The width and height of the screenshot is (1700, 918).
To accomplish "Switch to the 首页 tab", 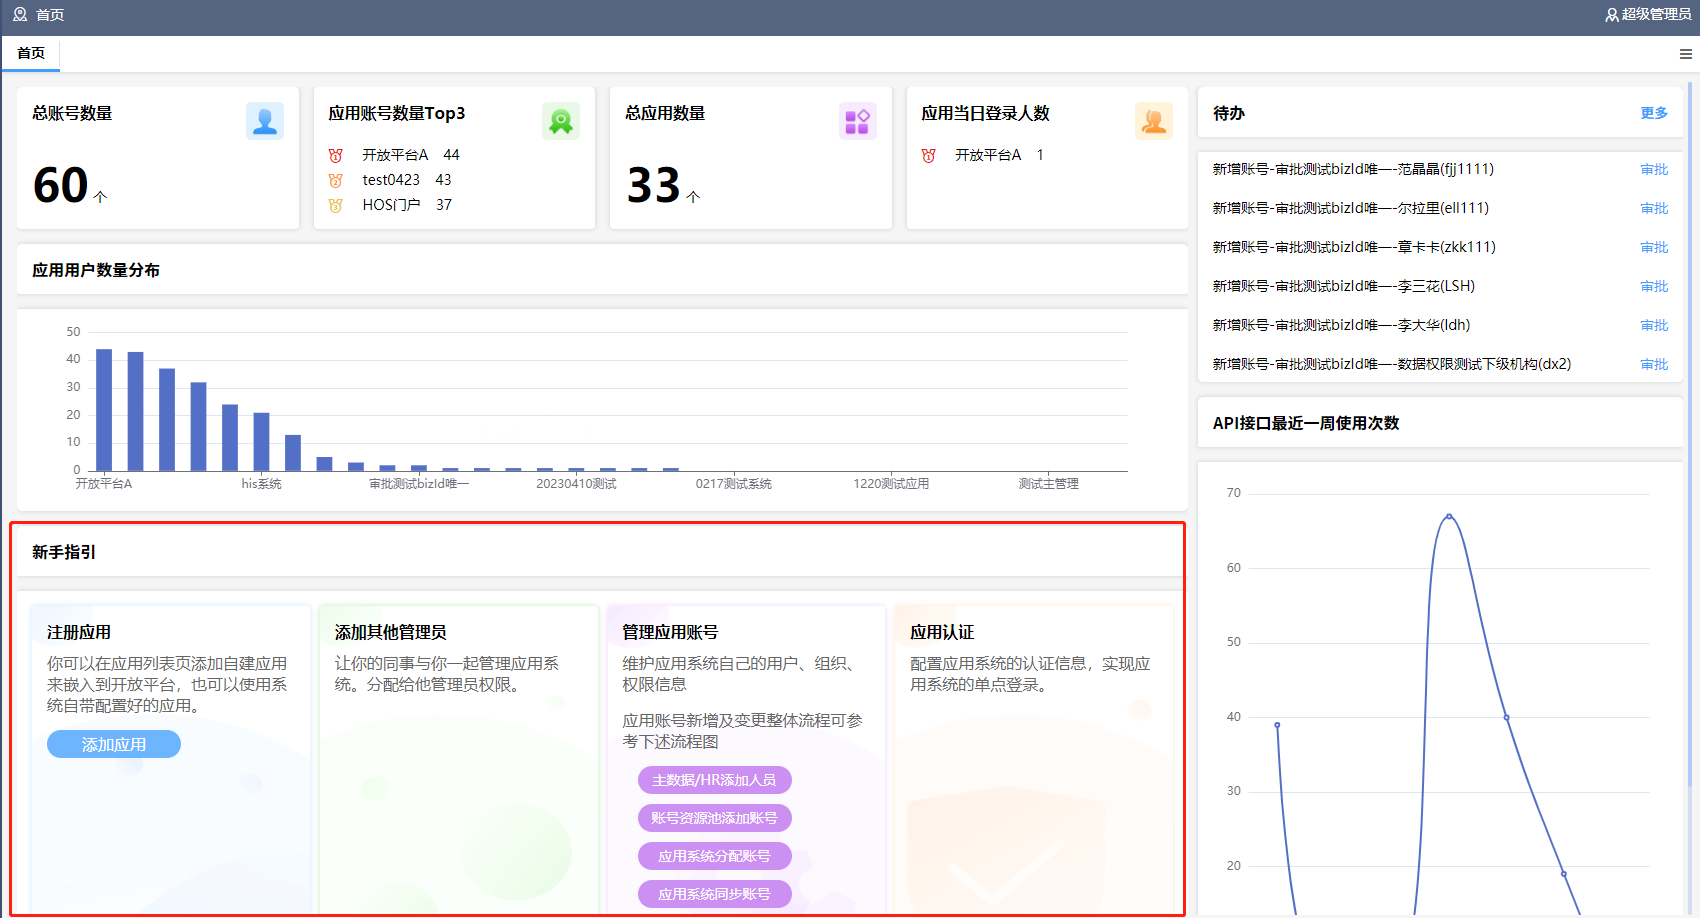I will click(31, 53).
